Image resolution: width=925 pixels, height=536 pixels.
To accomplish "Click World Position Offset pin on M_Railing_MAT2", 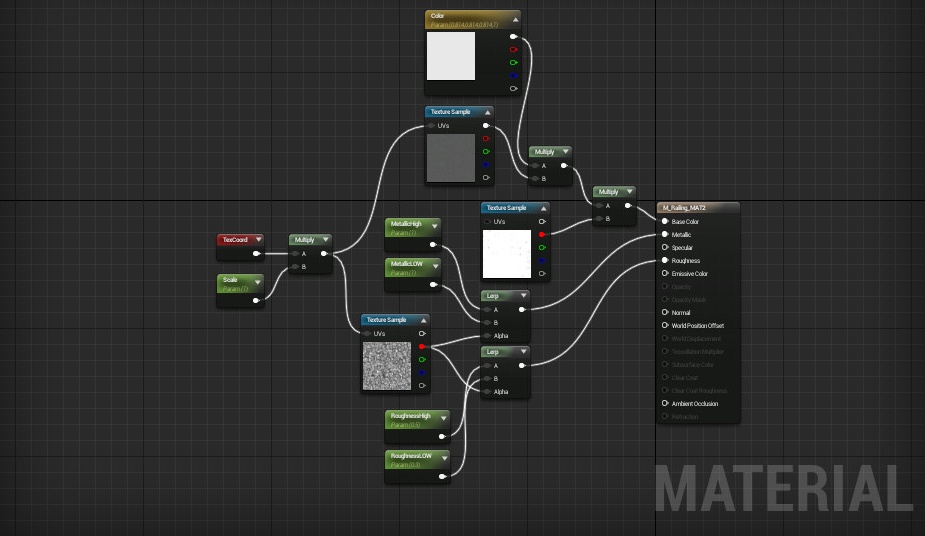I will 665,325.
